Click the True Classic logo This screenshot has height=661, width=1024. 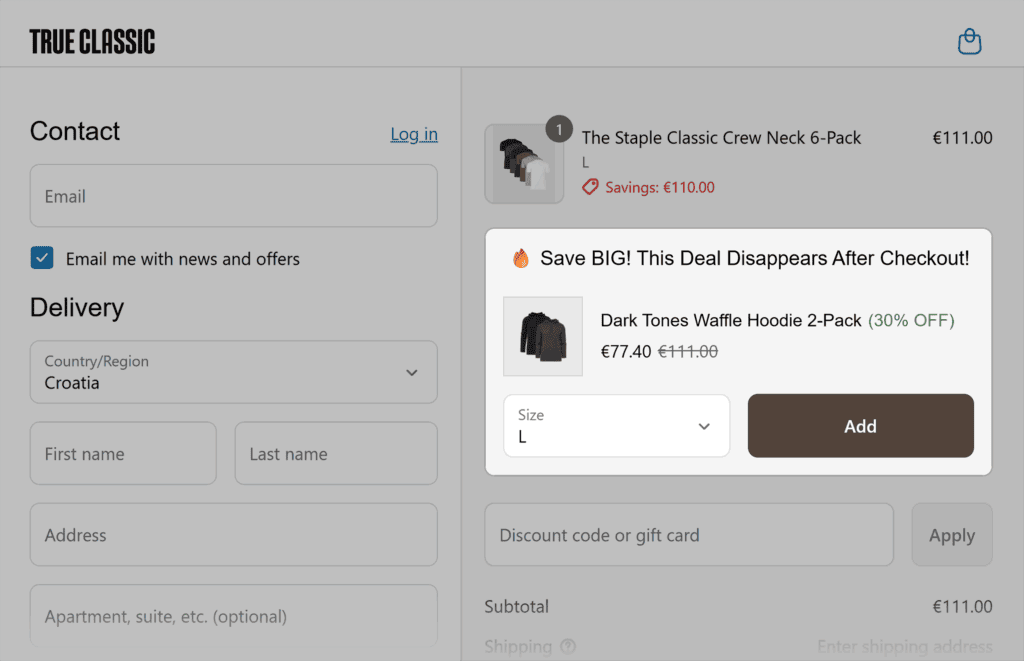tap(92, 41)
